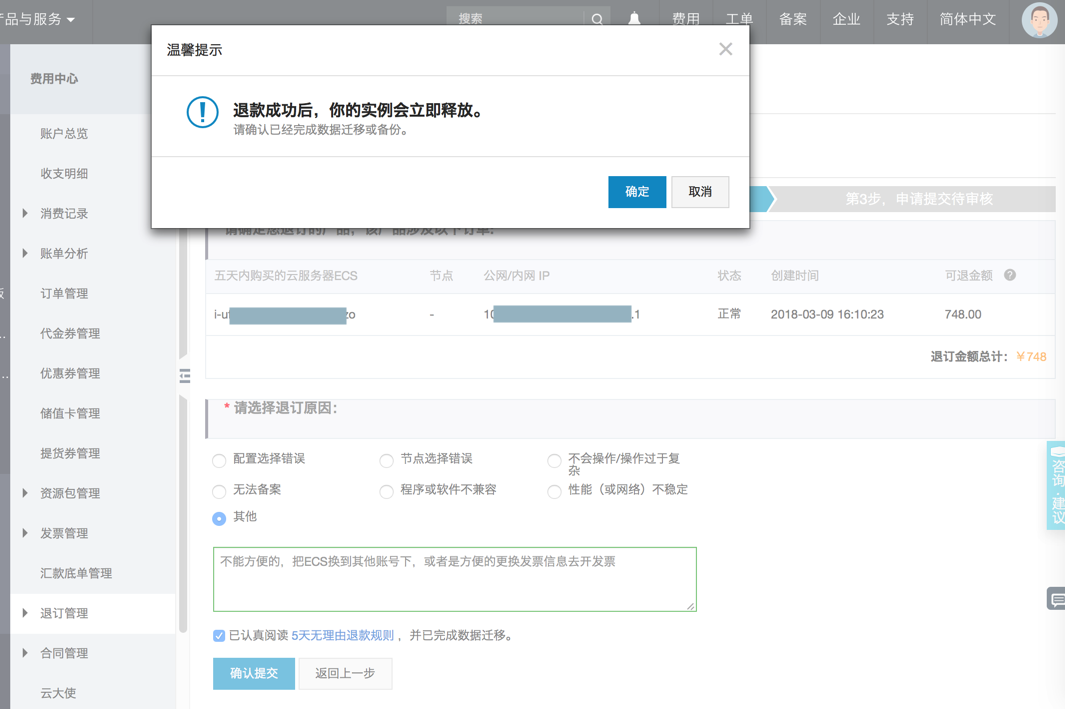Viewport: 1065px width, 709px height.
Task: Go to 账户总览 in sidebar
Action: click(x=64, y=134)
